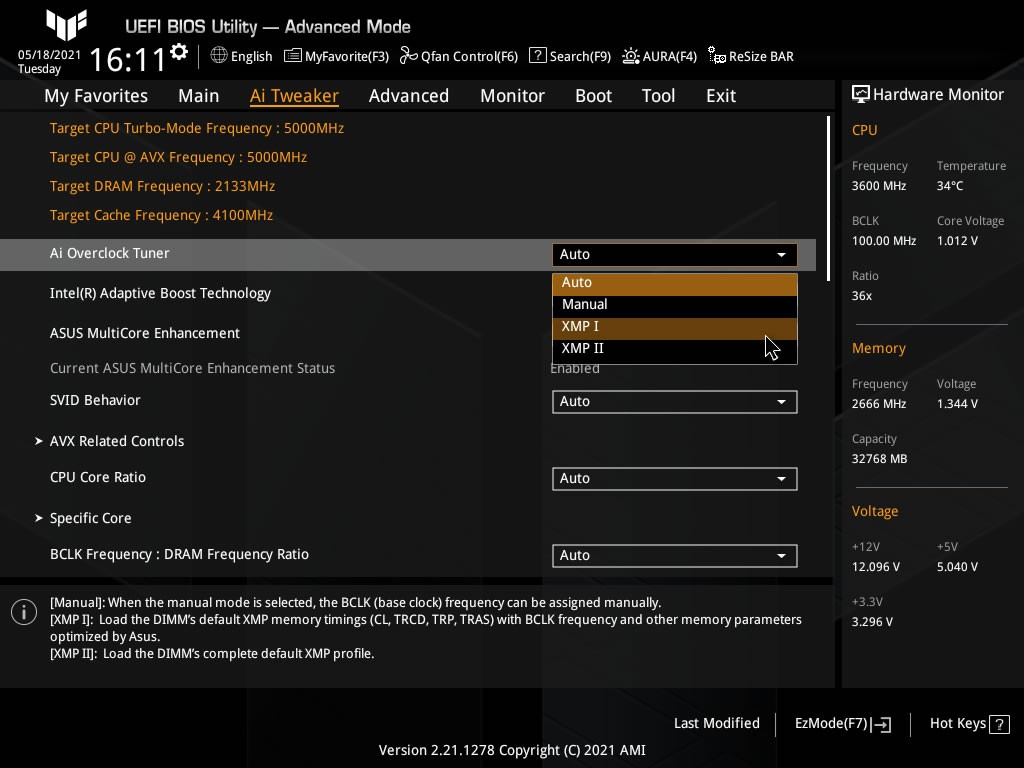Open the CPU Core Ratio dropdown
The image size is (1024, 768).
[x=674, y=478]
